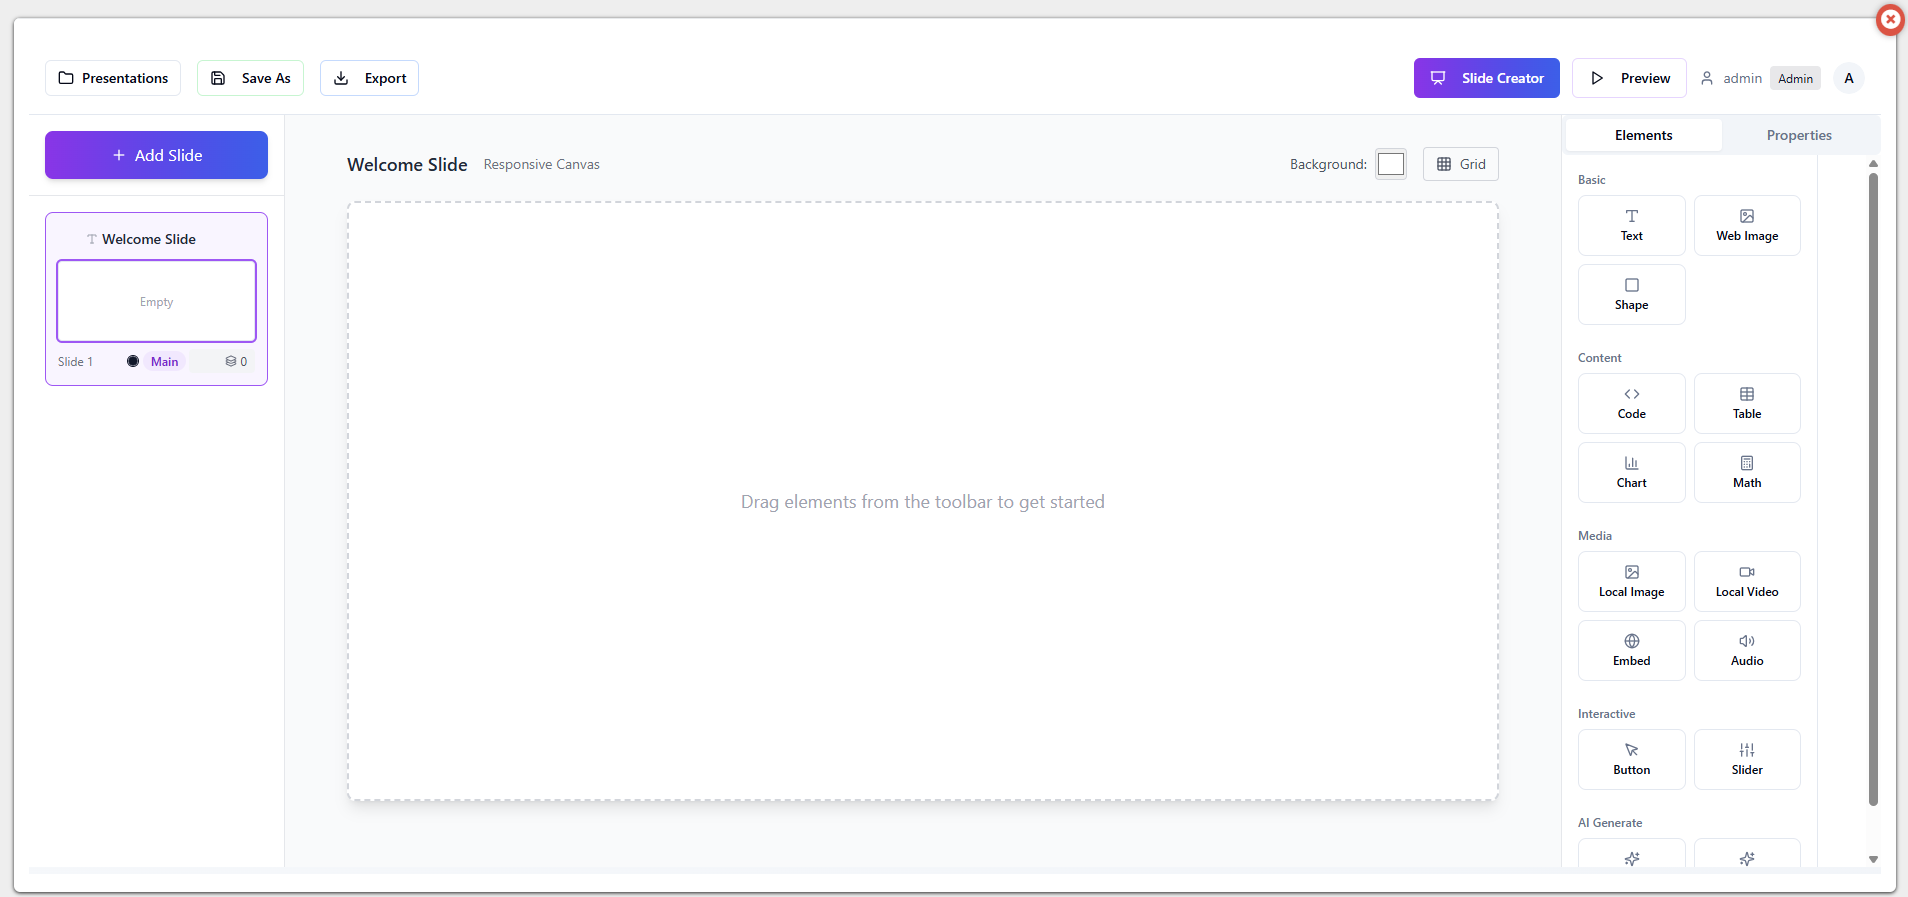Choose the Embed element
The width and height of the screenshot is (1908, 897).
click(1631, 651)
